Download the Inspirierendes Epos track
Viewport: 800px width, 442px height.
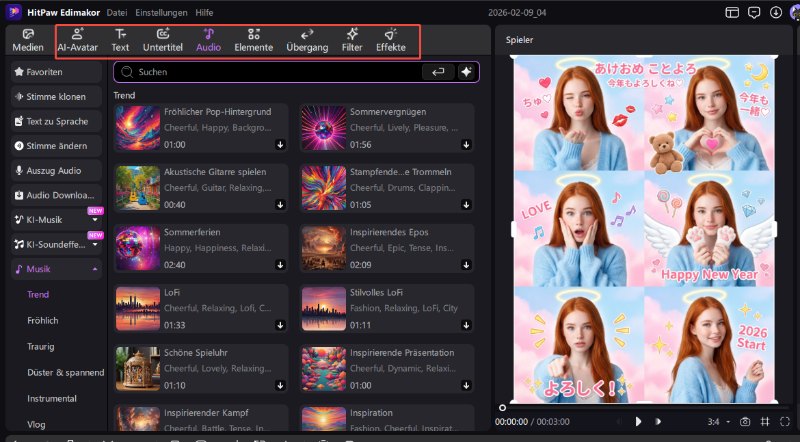466,265
